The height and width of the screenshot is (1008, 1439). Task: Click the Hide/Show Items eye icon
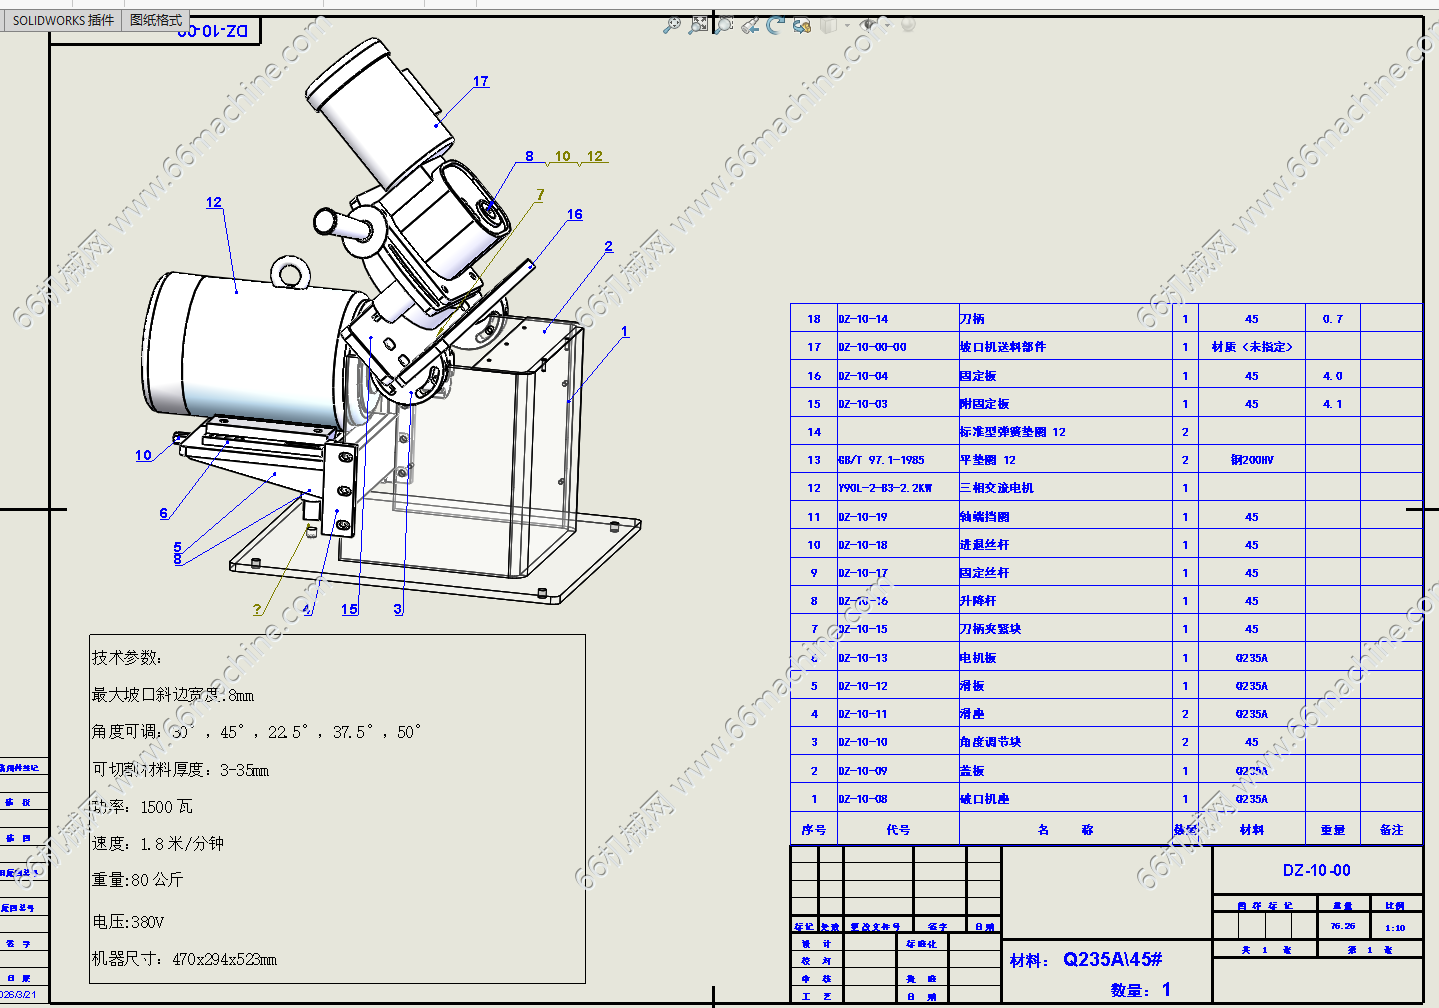[868, 25]
